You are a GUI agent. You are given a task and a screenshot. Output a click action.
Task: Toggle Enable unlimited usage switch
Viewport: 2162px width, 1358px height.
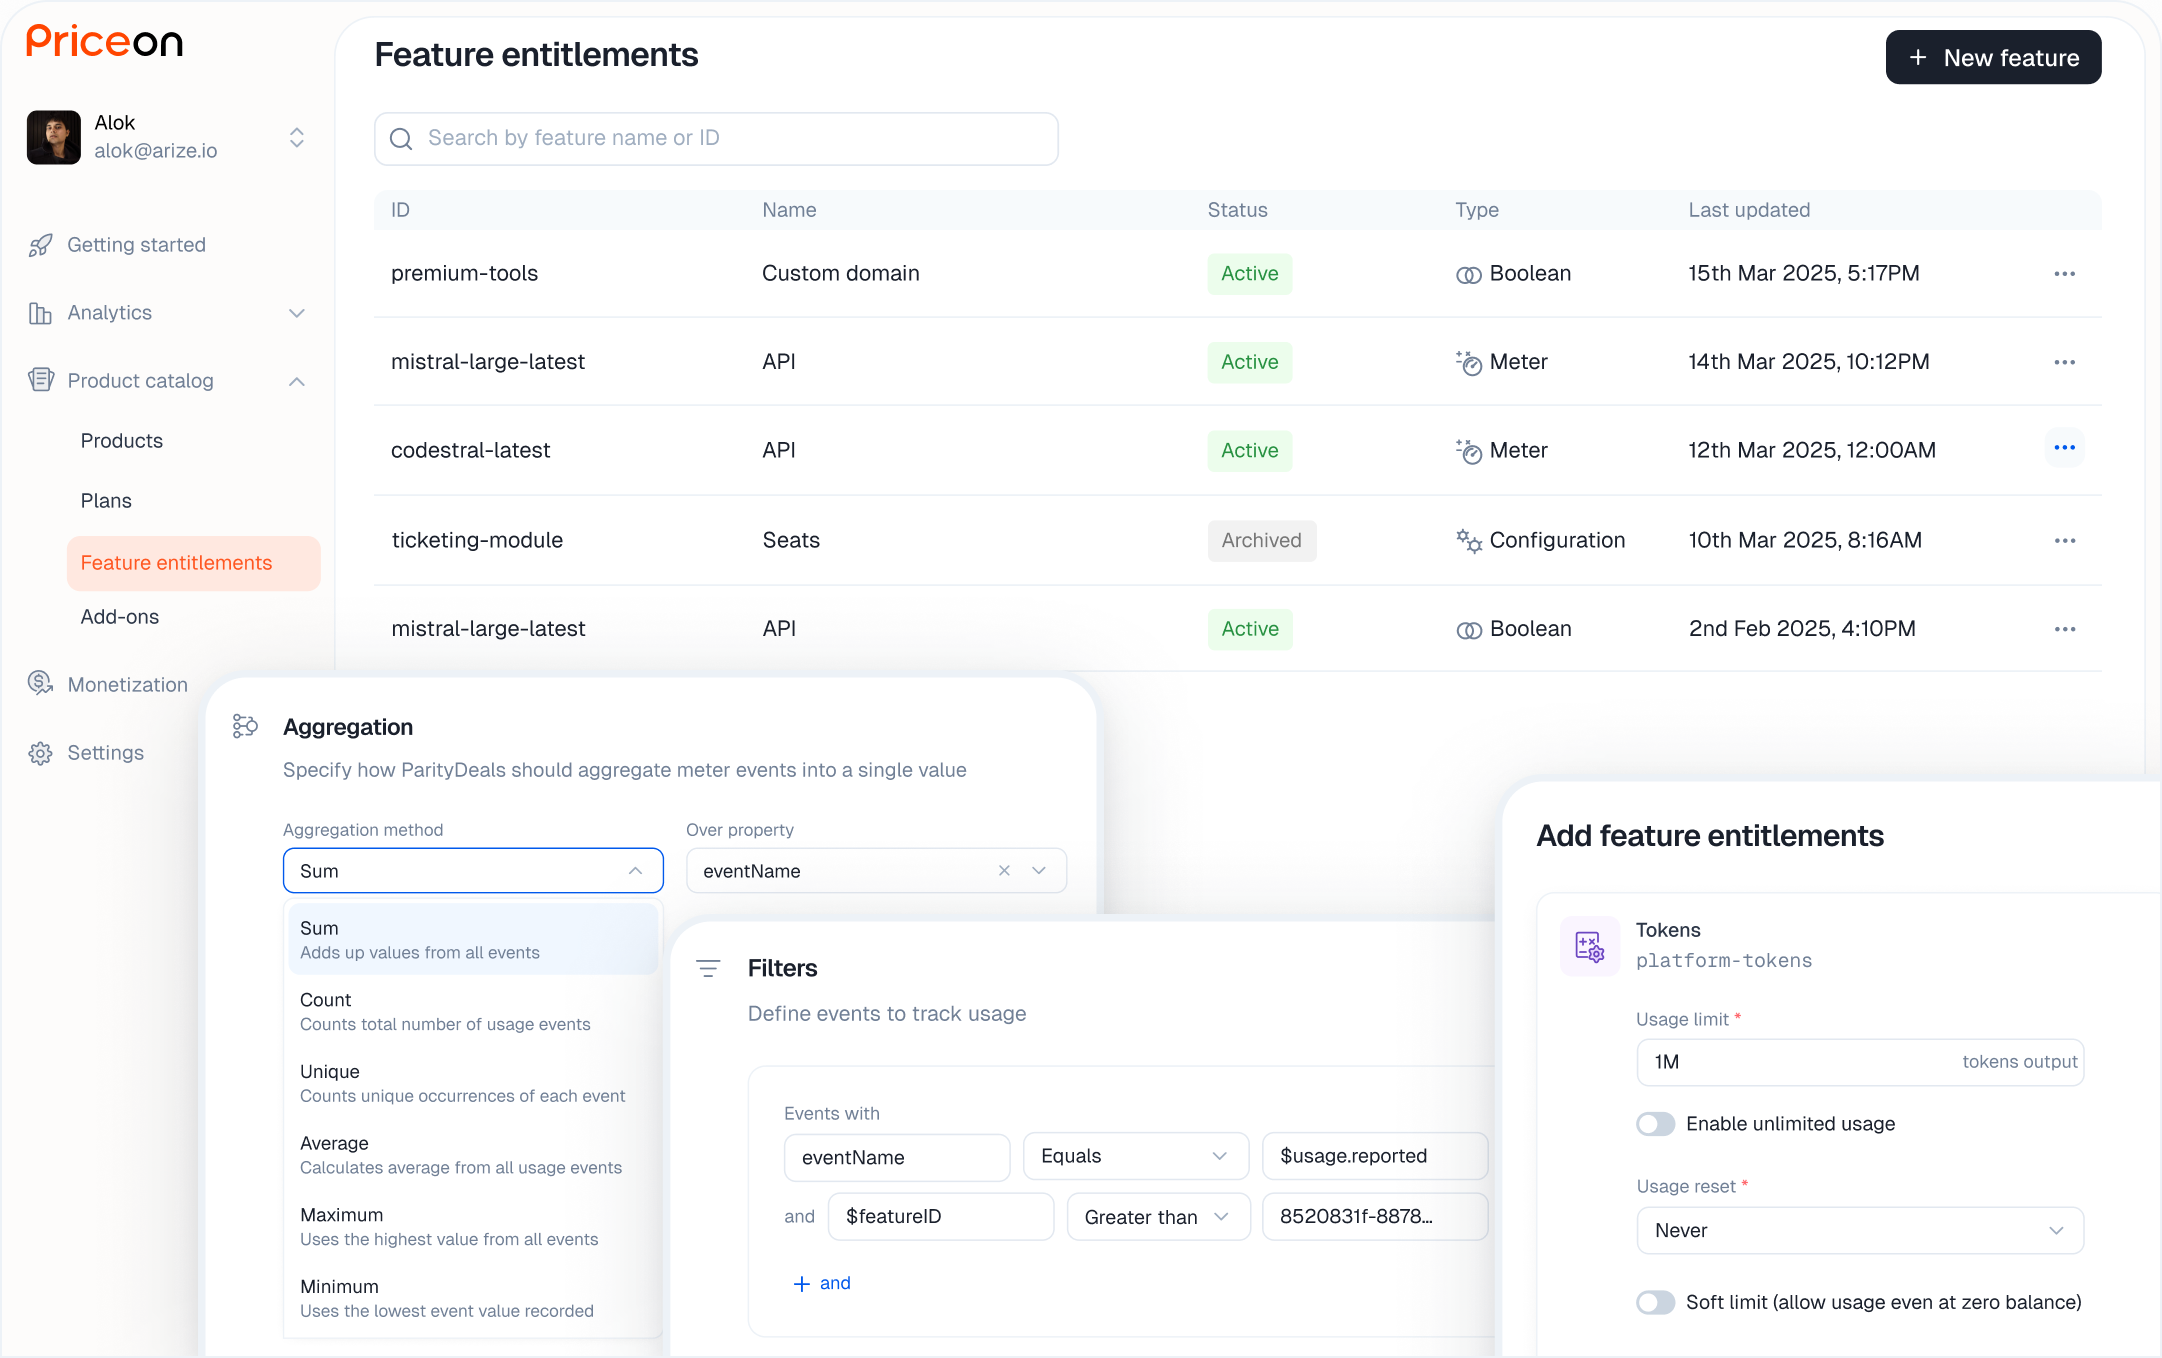[x=1656, y=1124]
